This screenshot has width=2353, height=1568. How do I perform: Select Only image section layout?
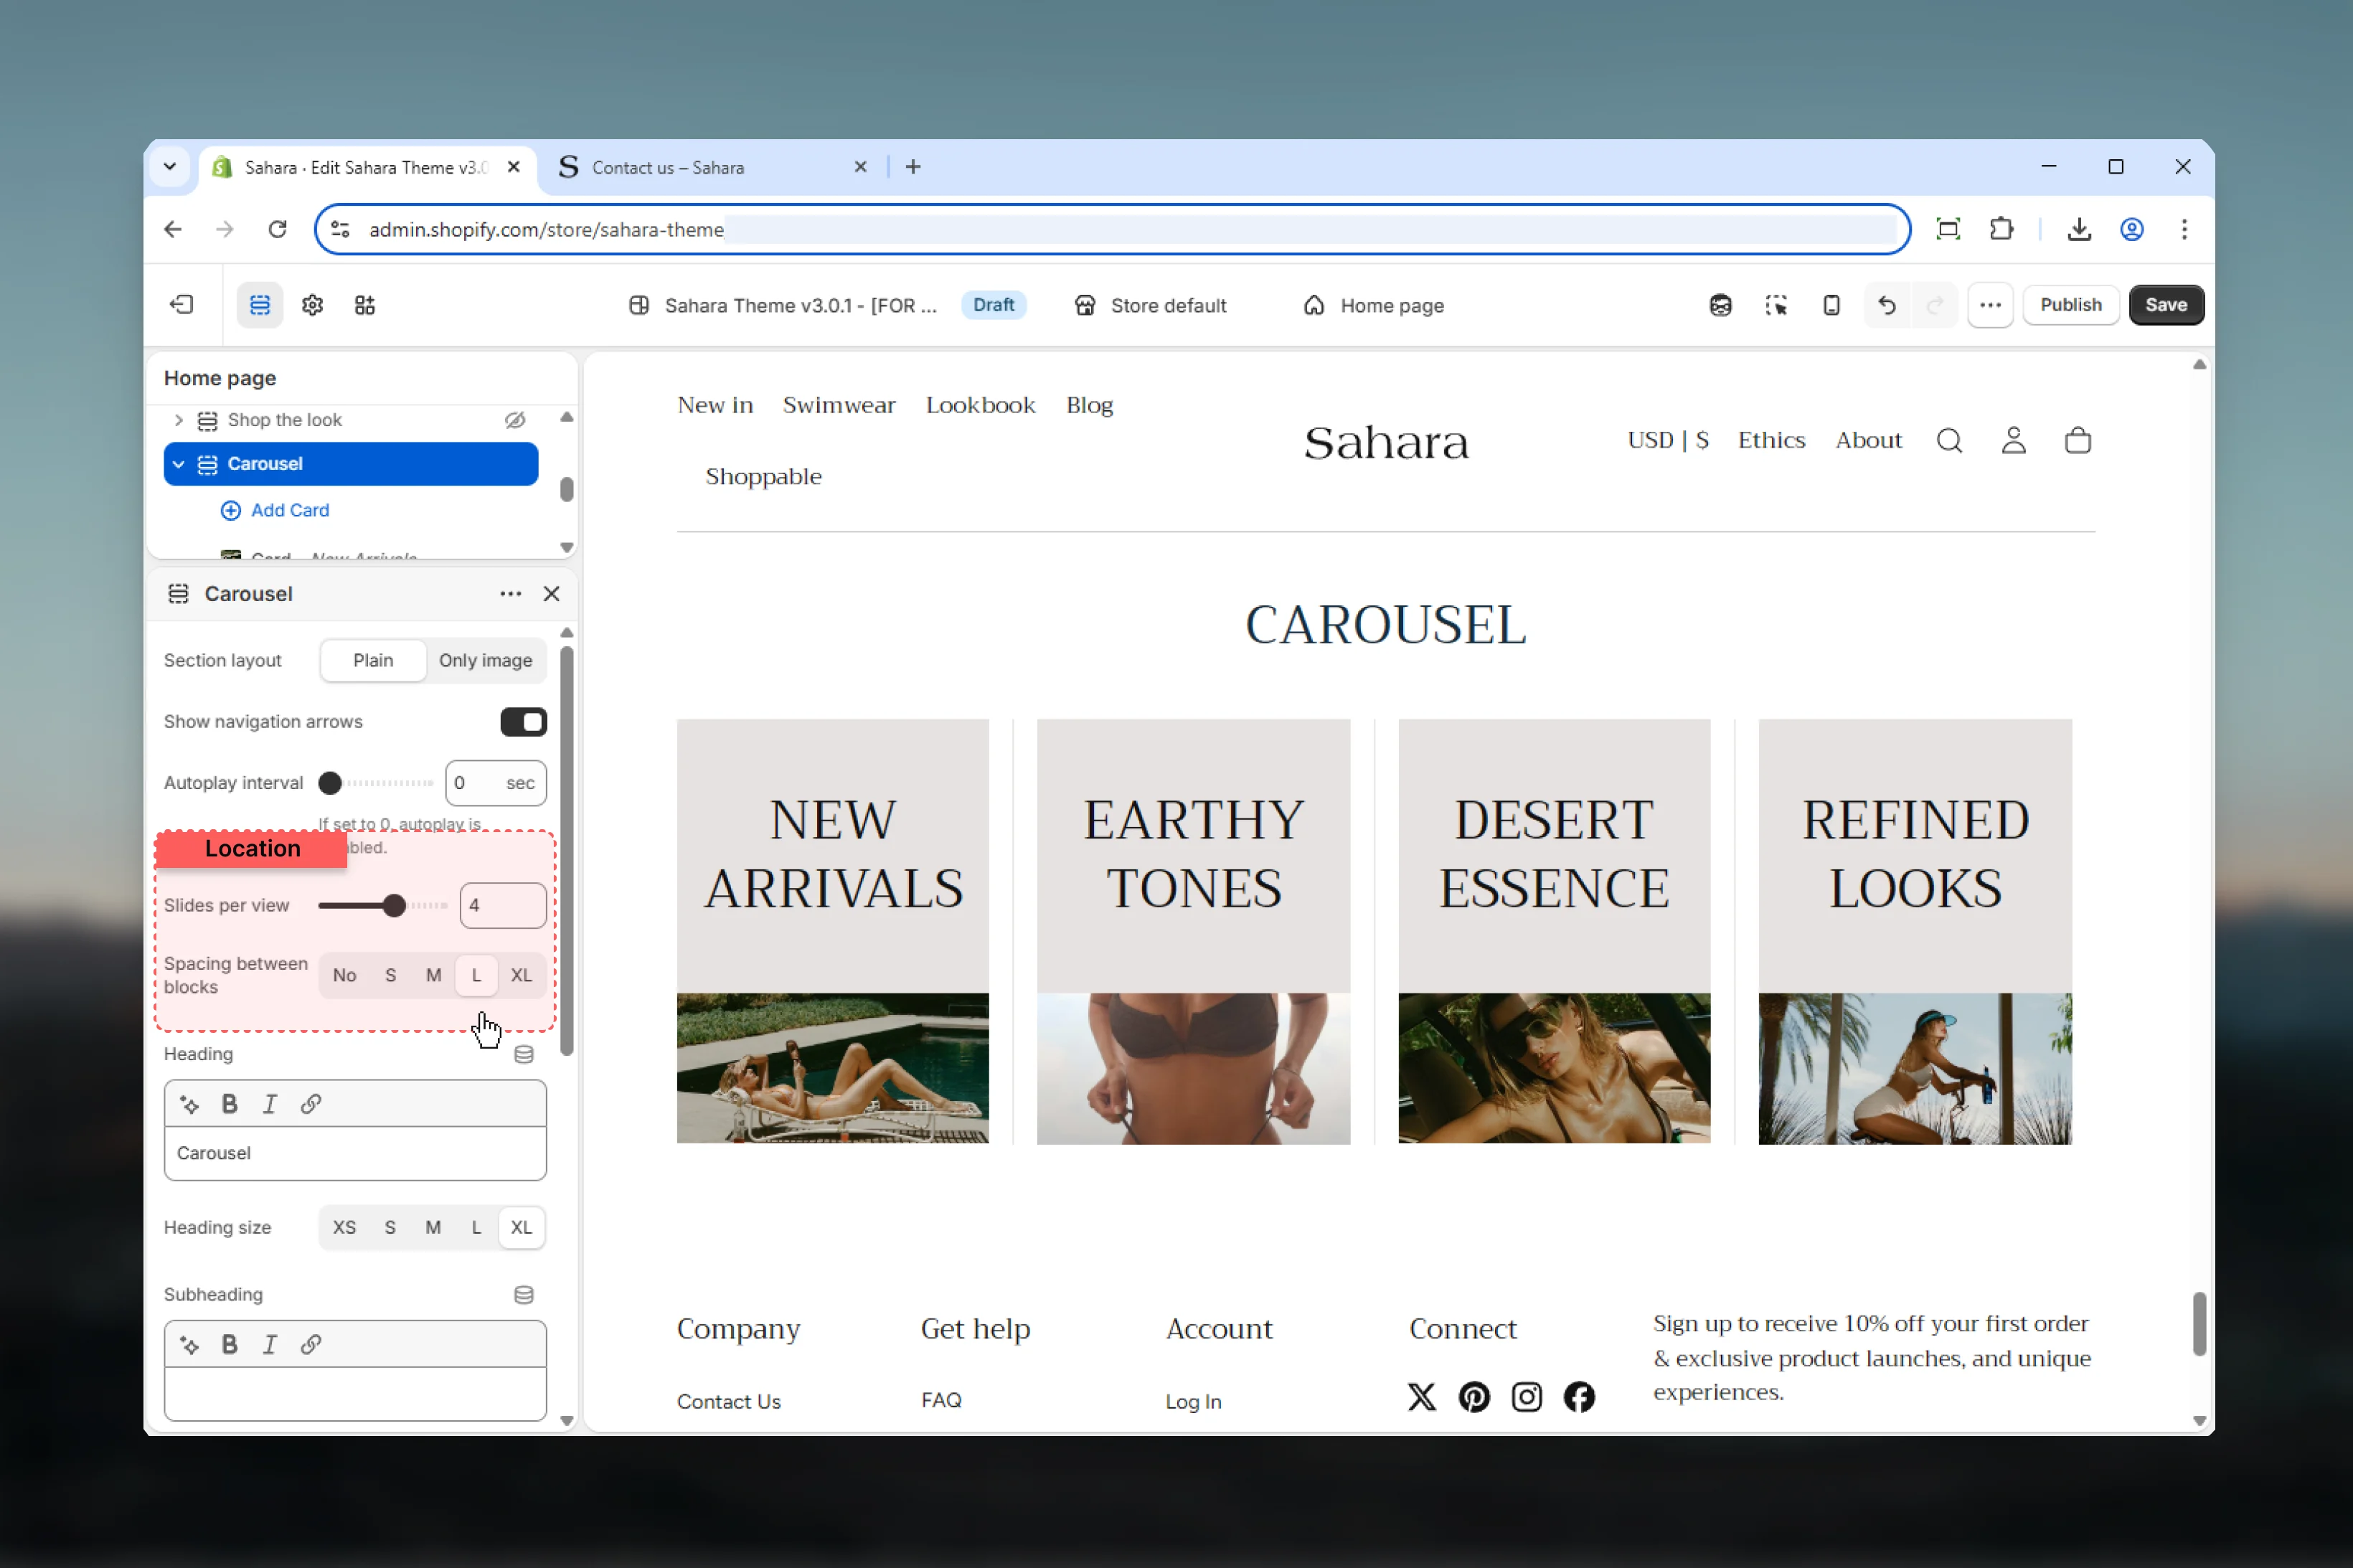click(485, 660)
